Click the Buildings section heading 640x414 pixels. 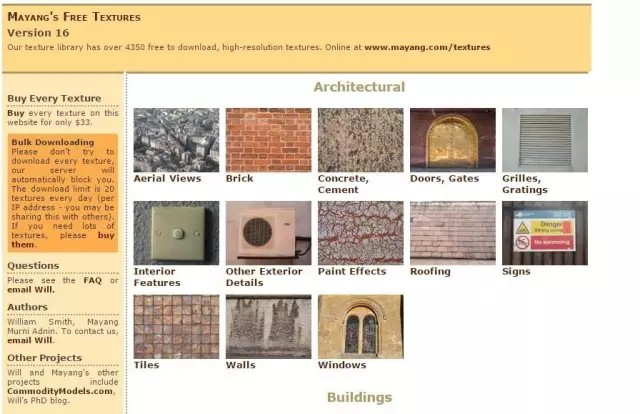(360, 397)
